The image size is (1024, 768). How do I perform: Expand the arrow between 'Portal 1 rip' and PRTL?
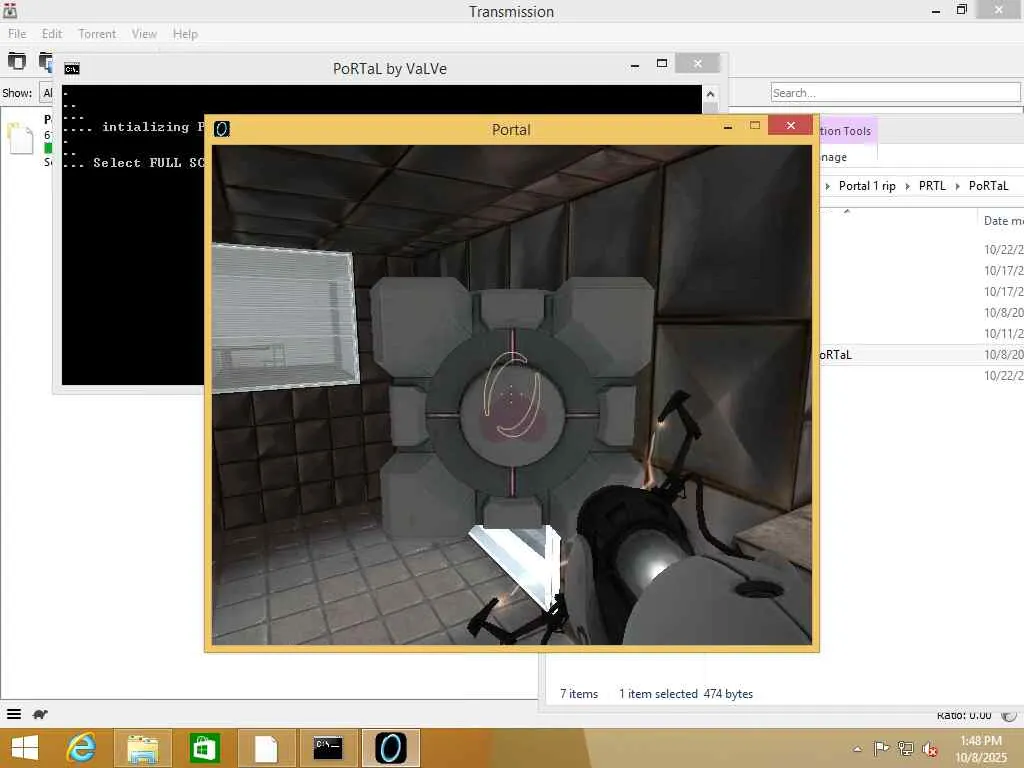point(907,187)
